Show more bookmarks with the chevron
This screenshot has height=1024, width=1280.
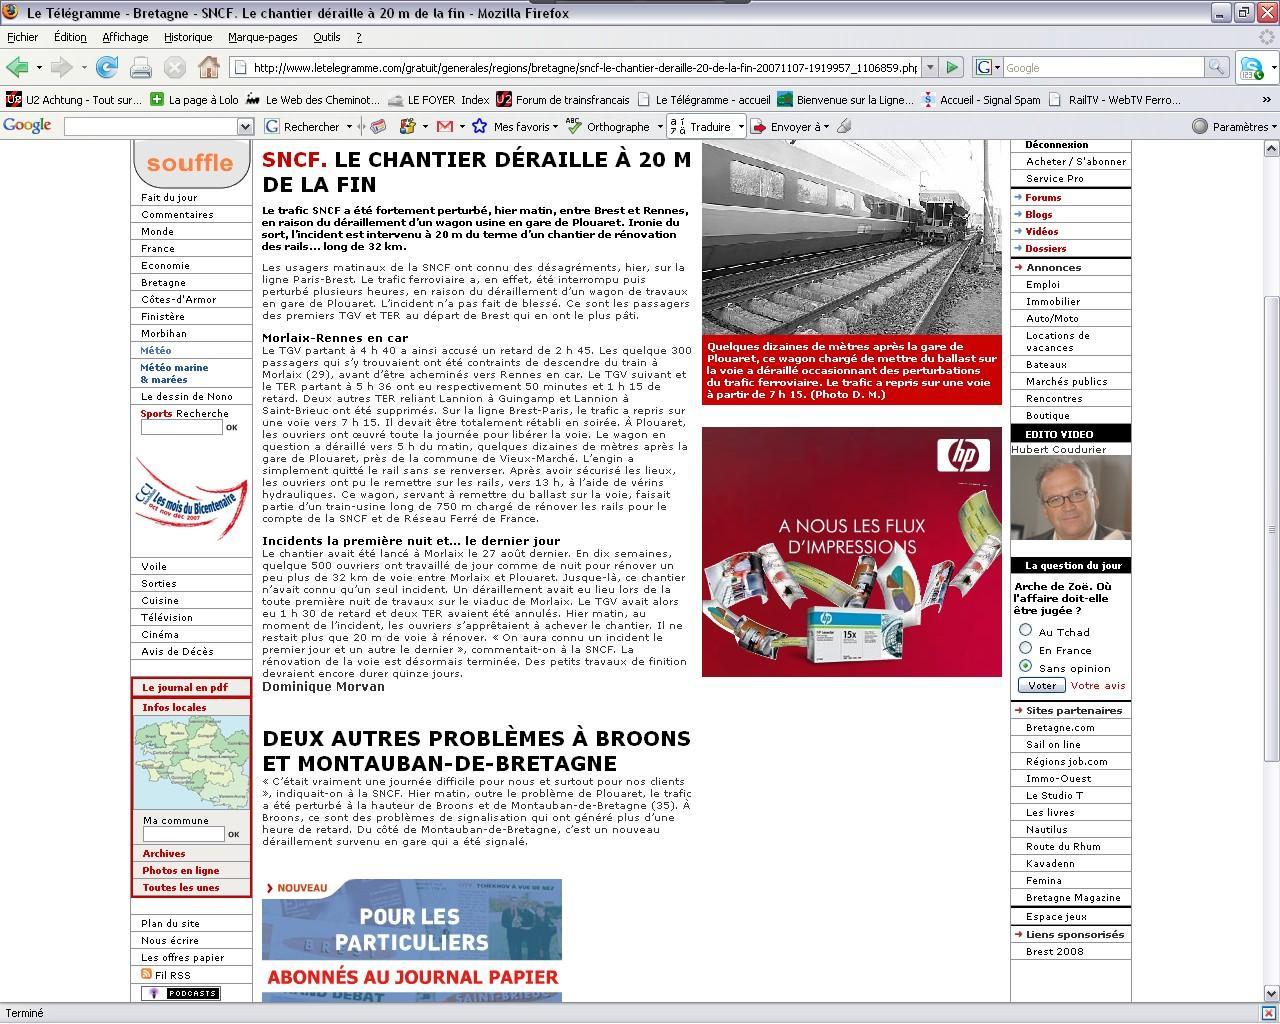(x=1267, y=100)
